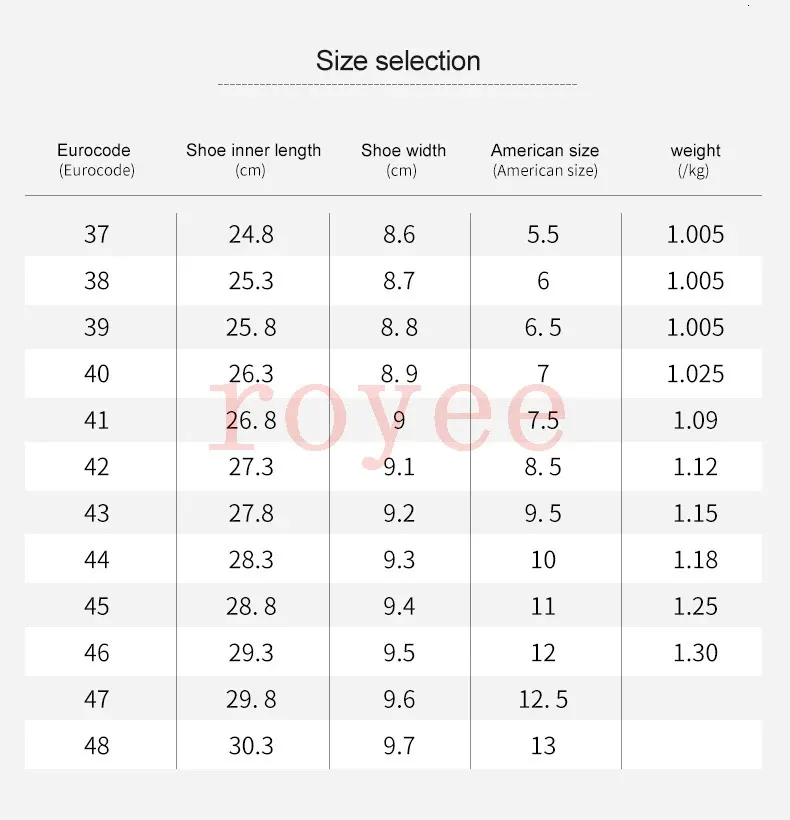Click the 1.025 weight value

coord(695,374)
